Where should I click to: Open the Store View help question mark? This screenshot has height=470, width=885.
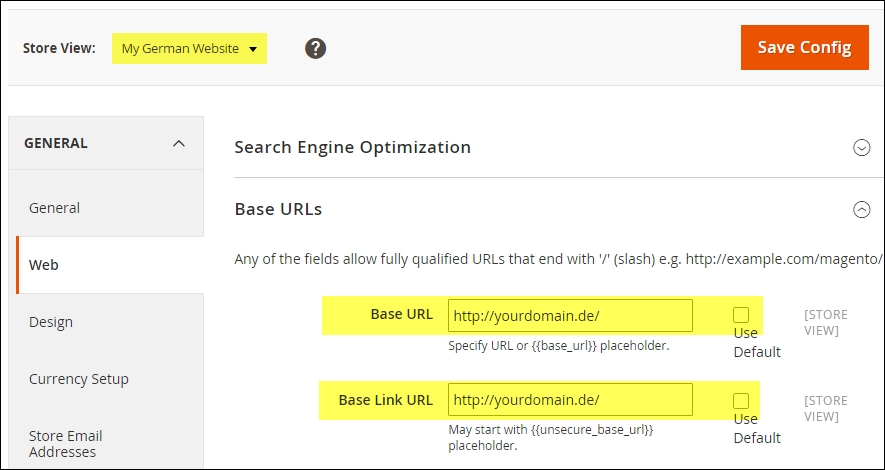[316, 48]
